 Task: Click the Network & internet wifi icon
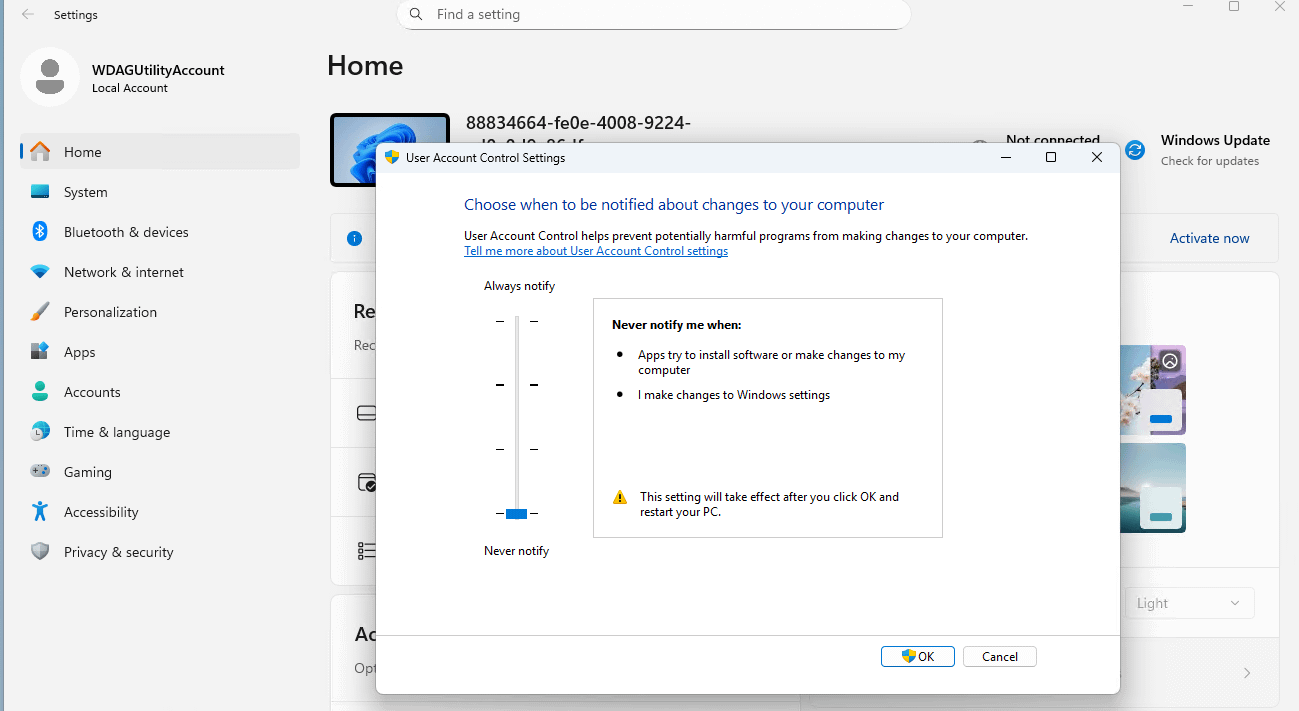(40, 272)
